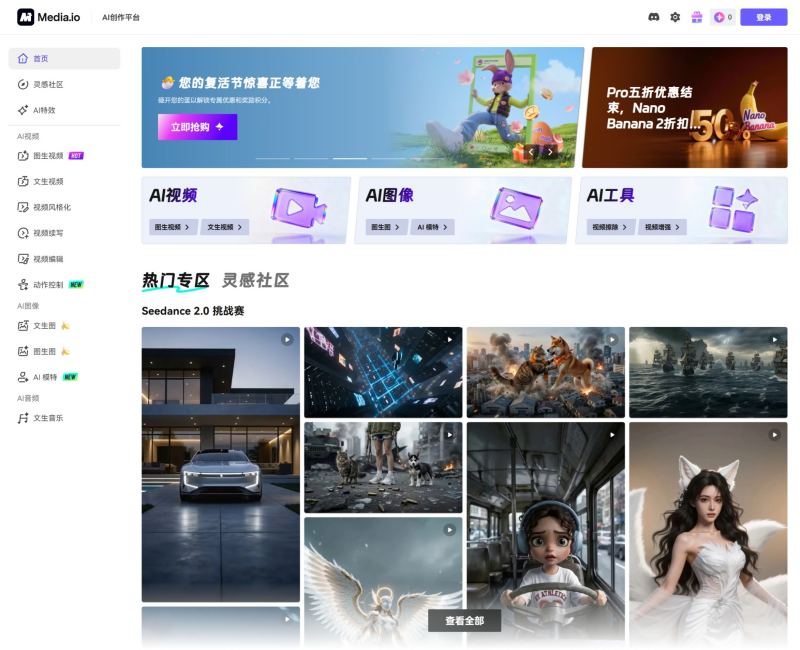
Task: Advance the banner carousel with right arrow
Action: pyautogui.click(x=549, y=152)
